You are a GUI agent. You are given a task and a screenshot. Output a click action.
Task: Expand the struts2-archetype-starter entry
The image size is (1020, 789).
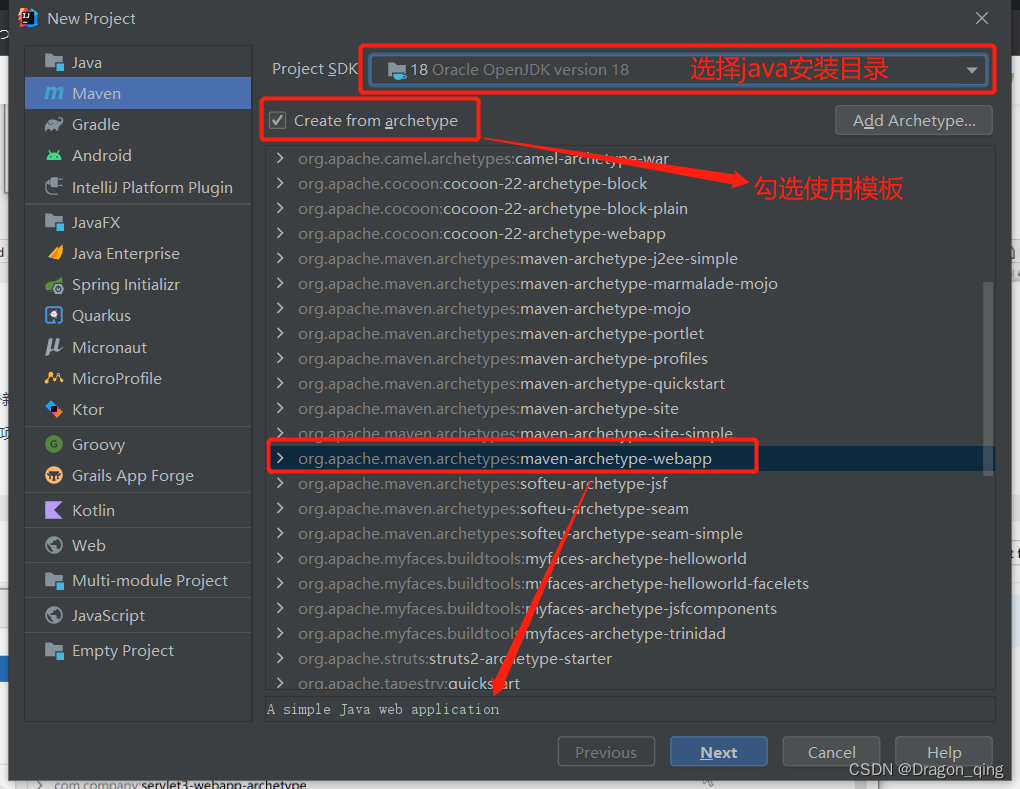[280, 659]
